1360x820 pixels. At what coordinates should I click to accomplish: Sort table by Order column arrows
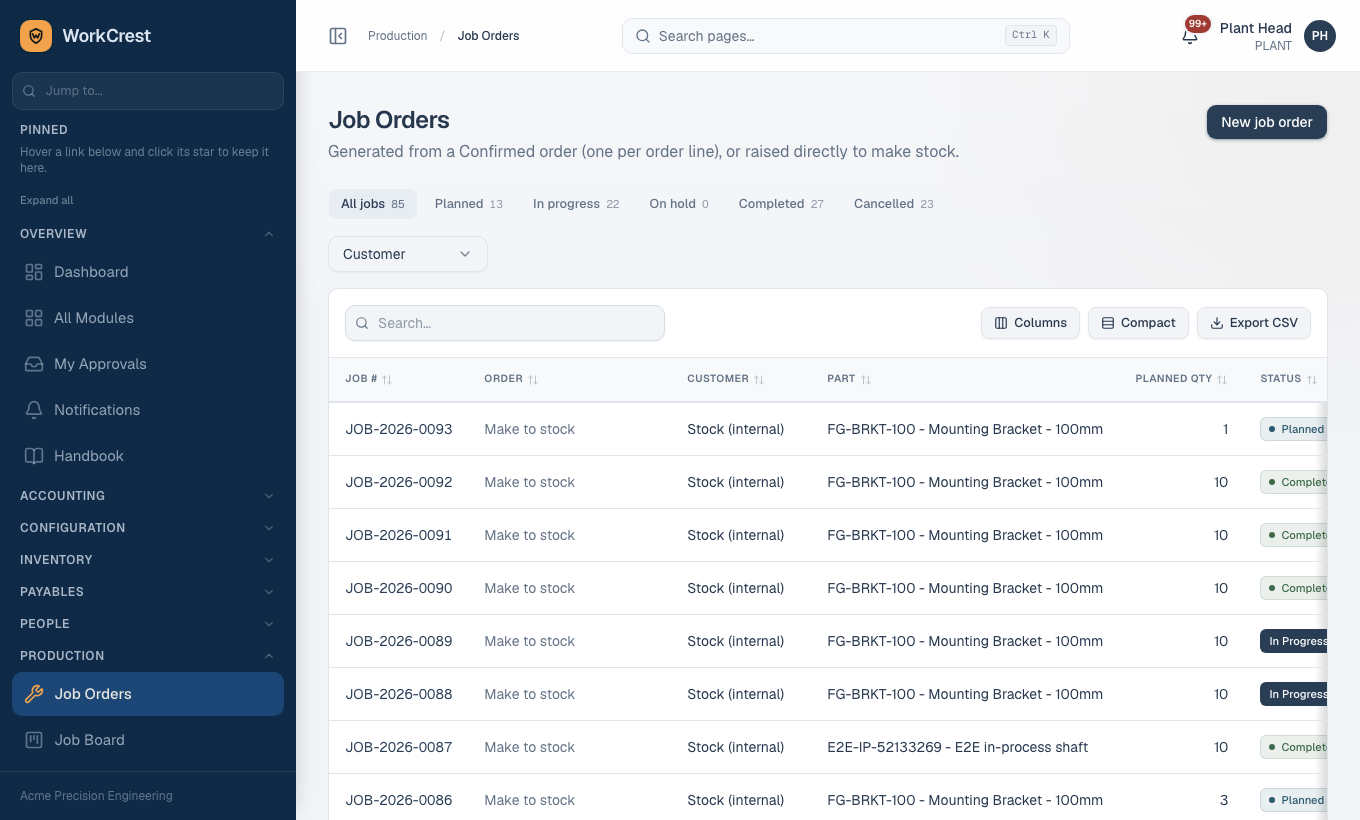click(x=533, y=380)
